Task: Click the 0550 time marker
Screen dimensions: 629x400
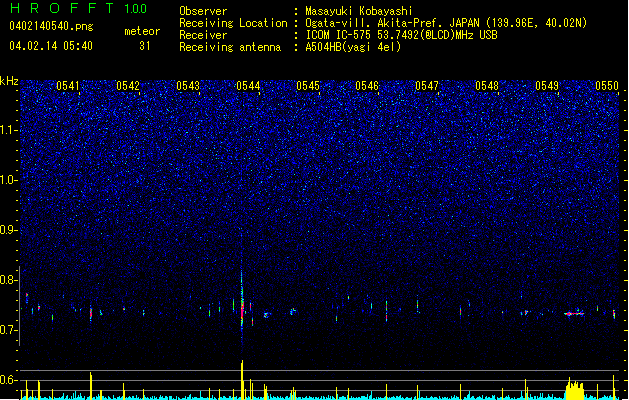Action: tap(607, 86)
